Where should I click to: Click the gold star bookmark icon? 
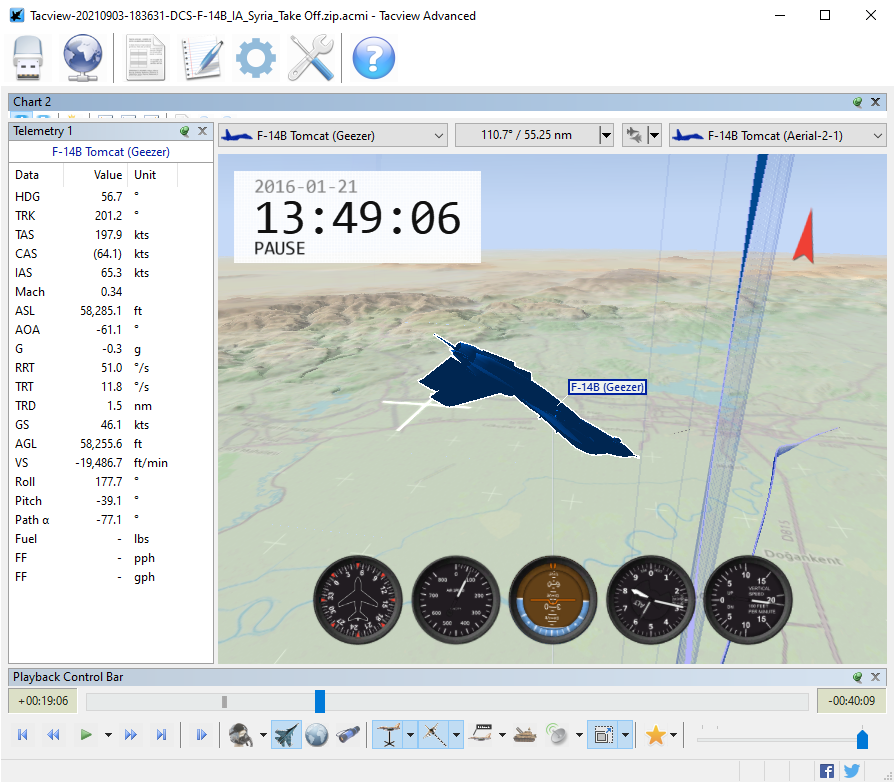pos(656,734)
